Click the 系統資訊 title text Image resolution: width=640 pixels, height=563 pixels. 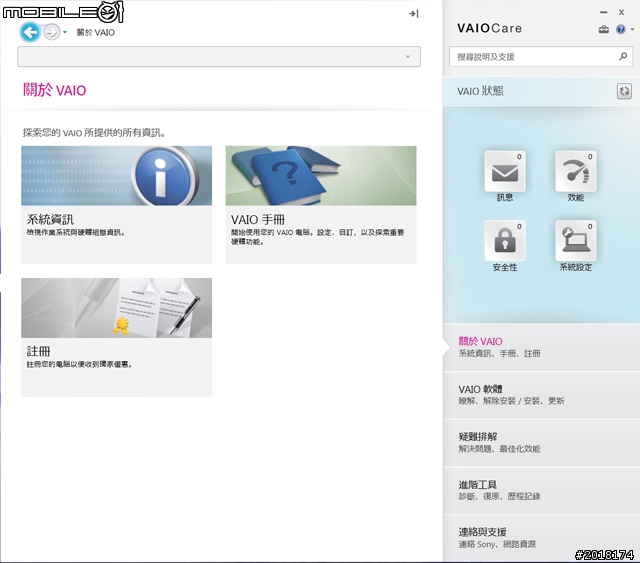[50, 220]
